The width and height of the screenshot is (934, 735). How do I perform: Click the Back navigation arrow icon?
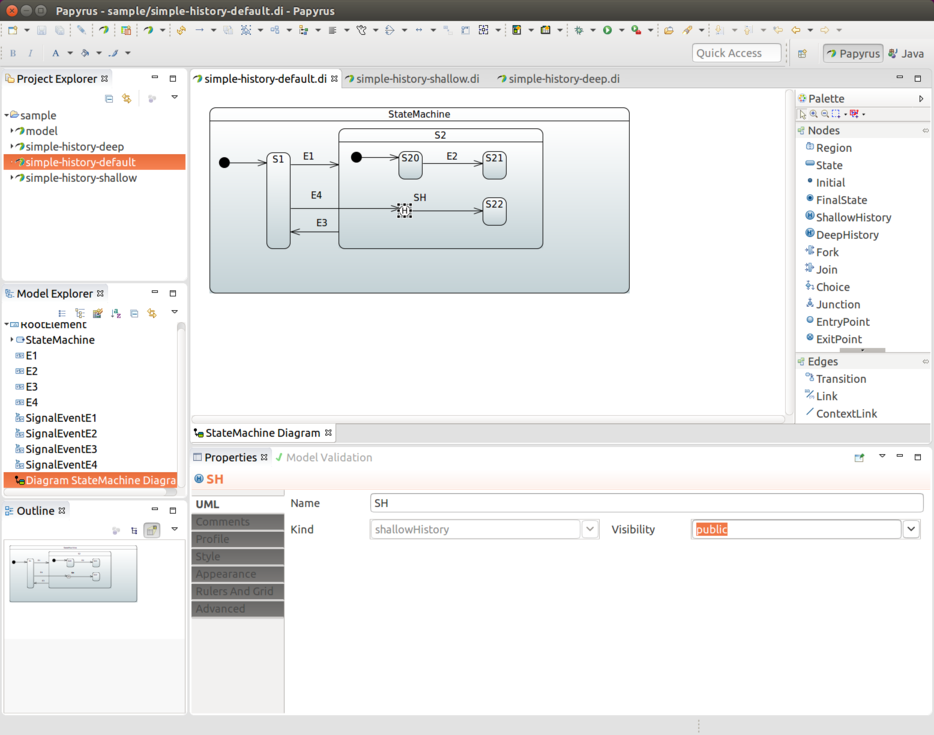[796, 30]
